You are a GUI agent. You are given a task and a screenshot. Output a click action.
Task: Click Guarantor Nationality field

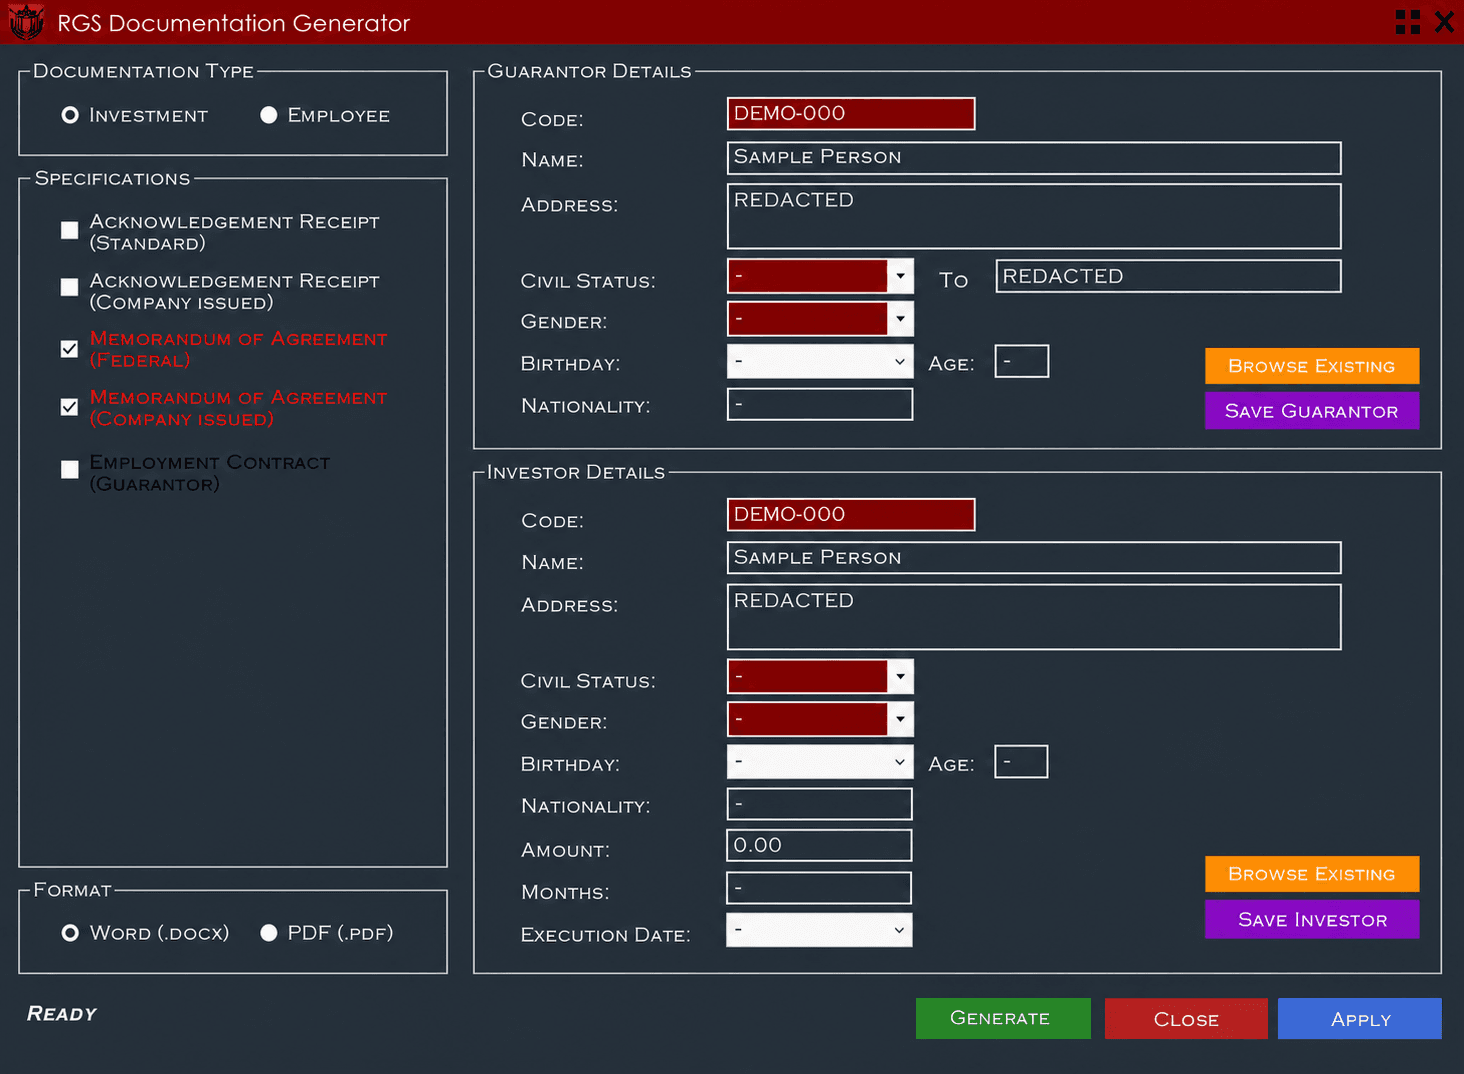click(820, 404)
